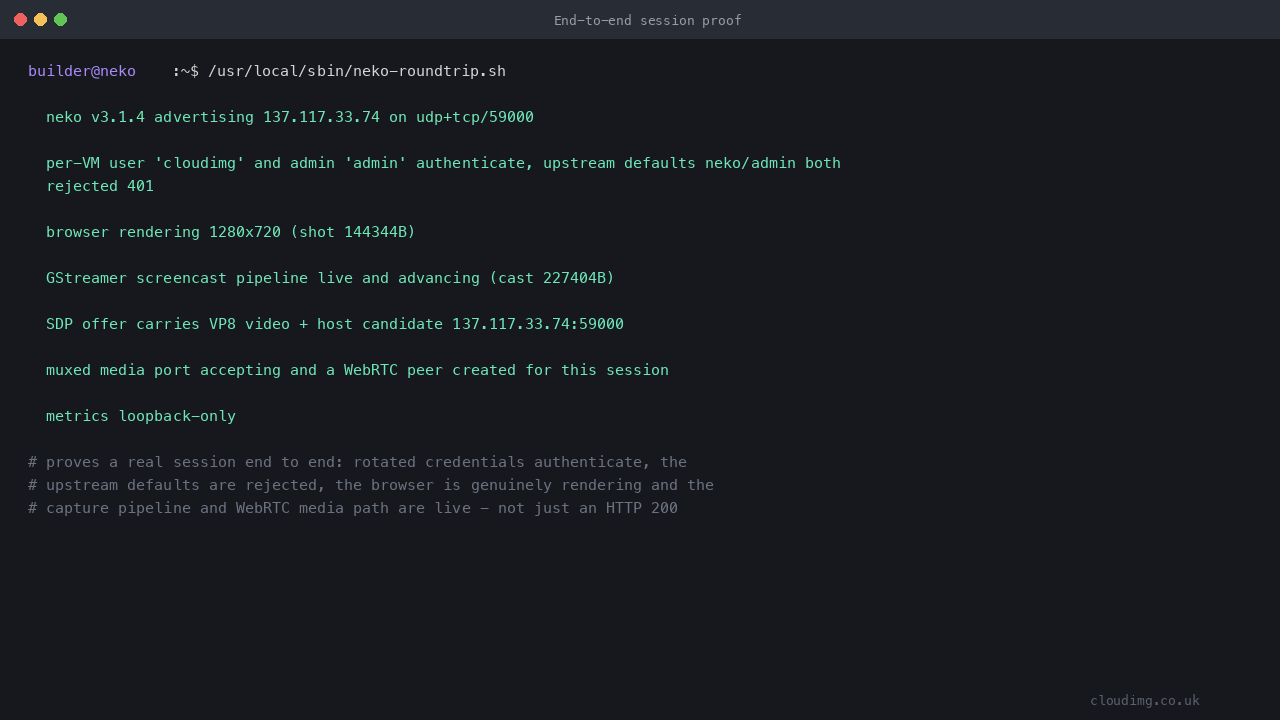Click the yellow minimize window button
This screenshot has height=720, width=1280.
pyautogui.click(x=40, y=20)
